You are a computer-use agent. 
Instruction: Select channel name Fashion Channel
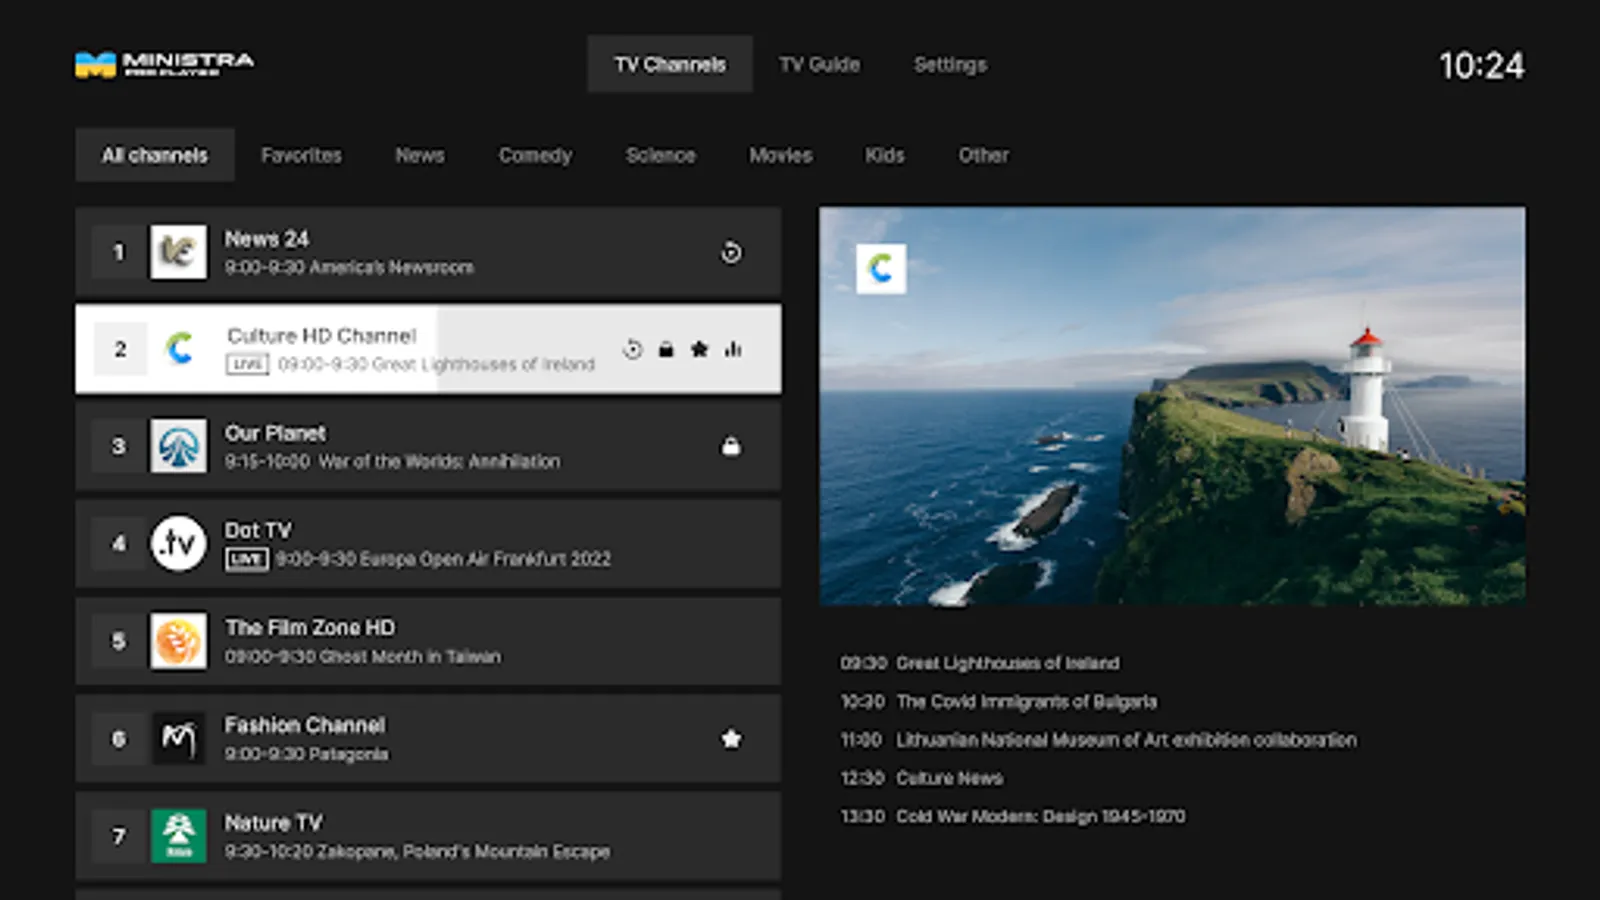point(305,725)
